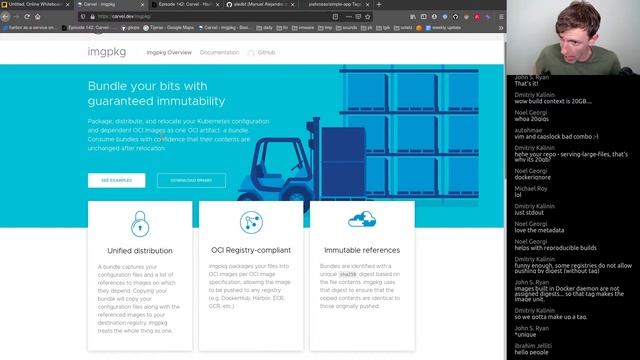Toggle reader view icon in address bar
Viewport: 640px width, 360px height.
click(x=335, y=17)
